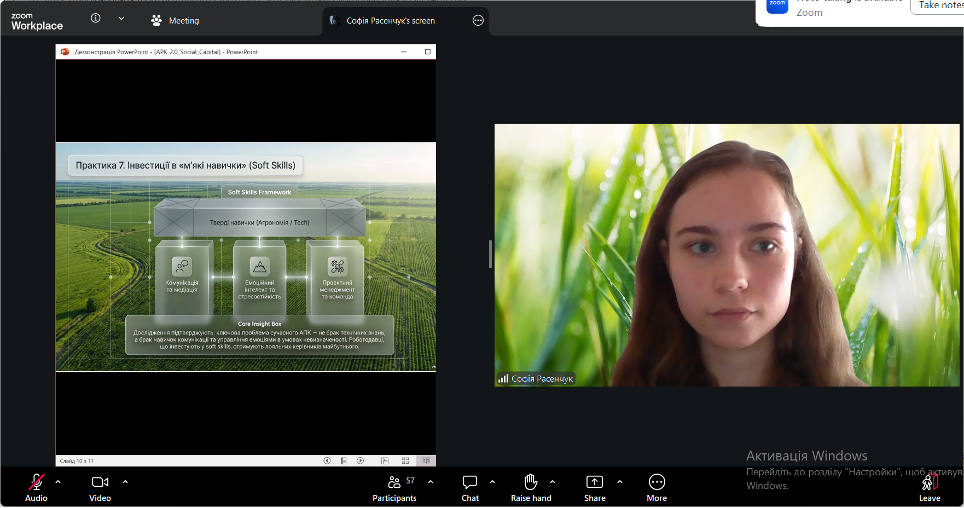Unmute the microphone via Audio icon
The height and width of the screenshot is (508, 964).
pos(36,483)
